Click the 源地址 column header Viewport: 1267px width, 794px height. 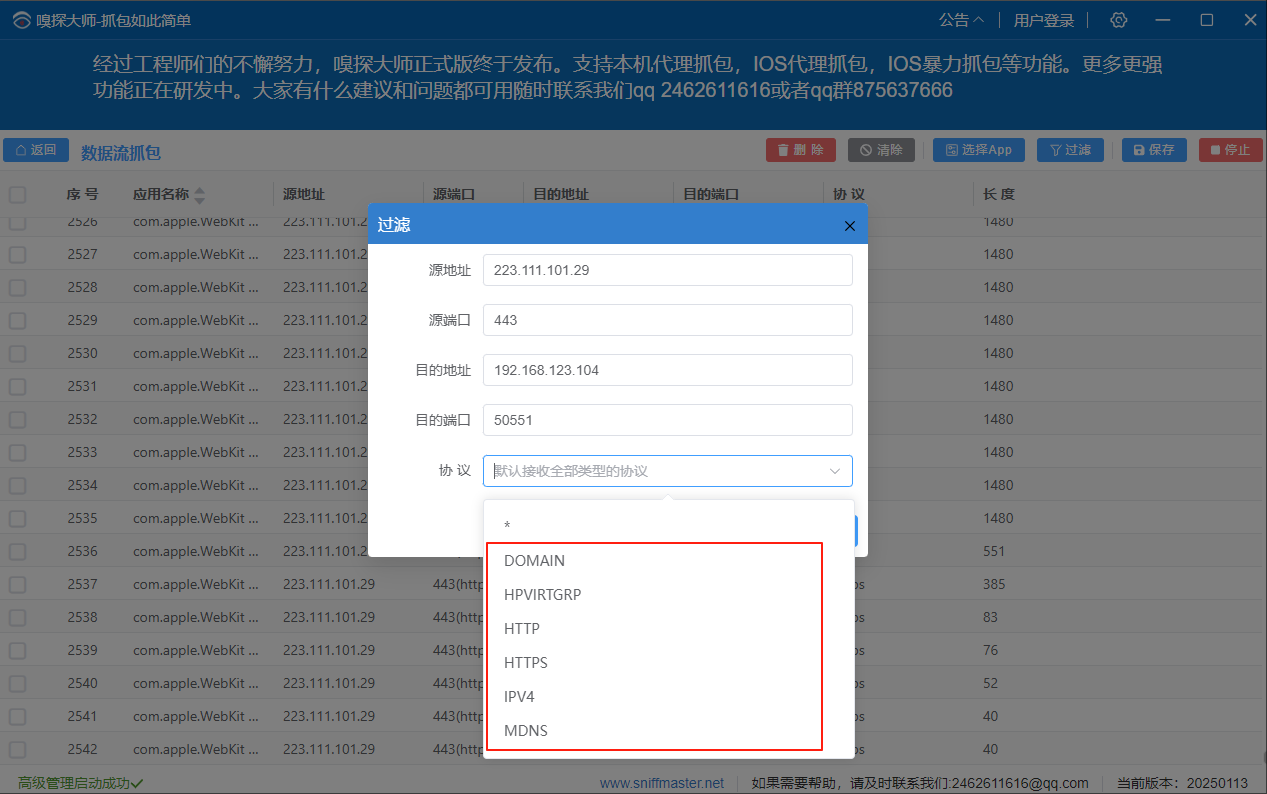coord(304,194)
